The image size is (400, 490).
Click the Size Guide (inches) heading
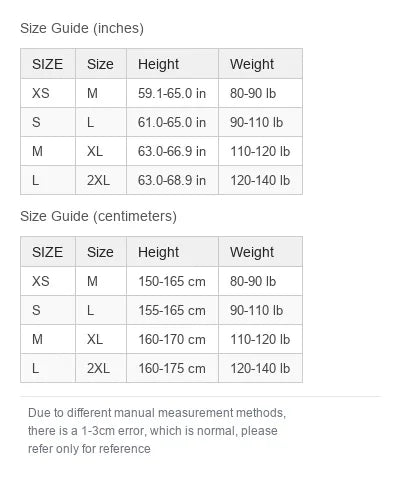tap(82, 28)
